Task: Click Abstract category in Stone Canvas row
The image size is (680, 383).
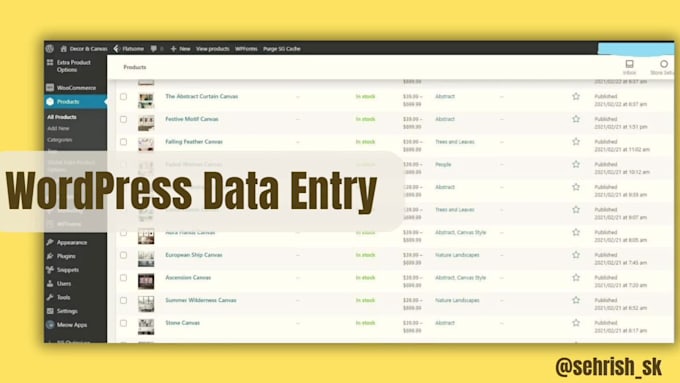Action: pos(445,323)
